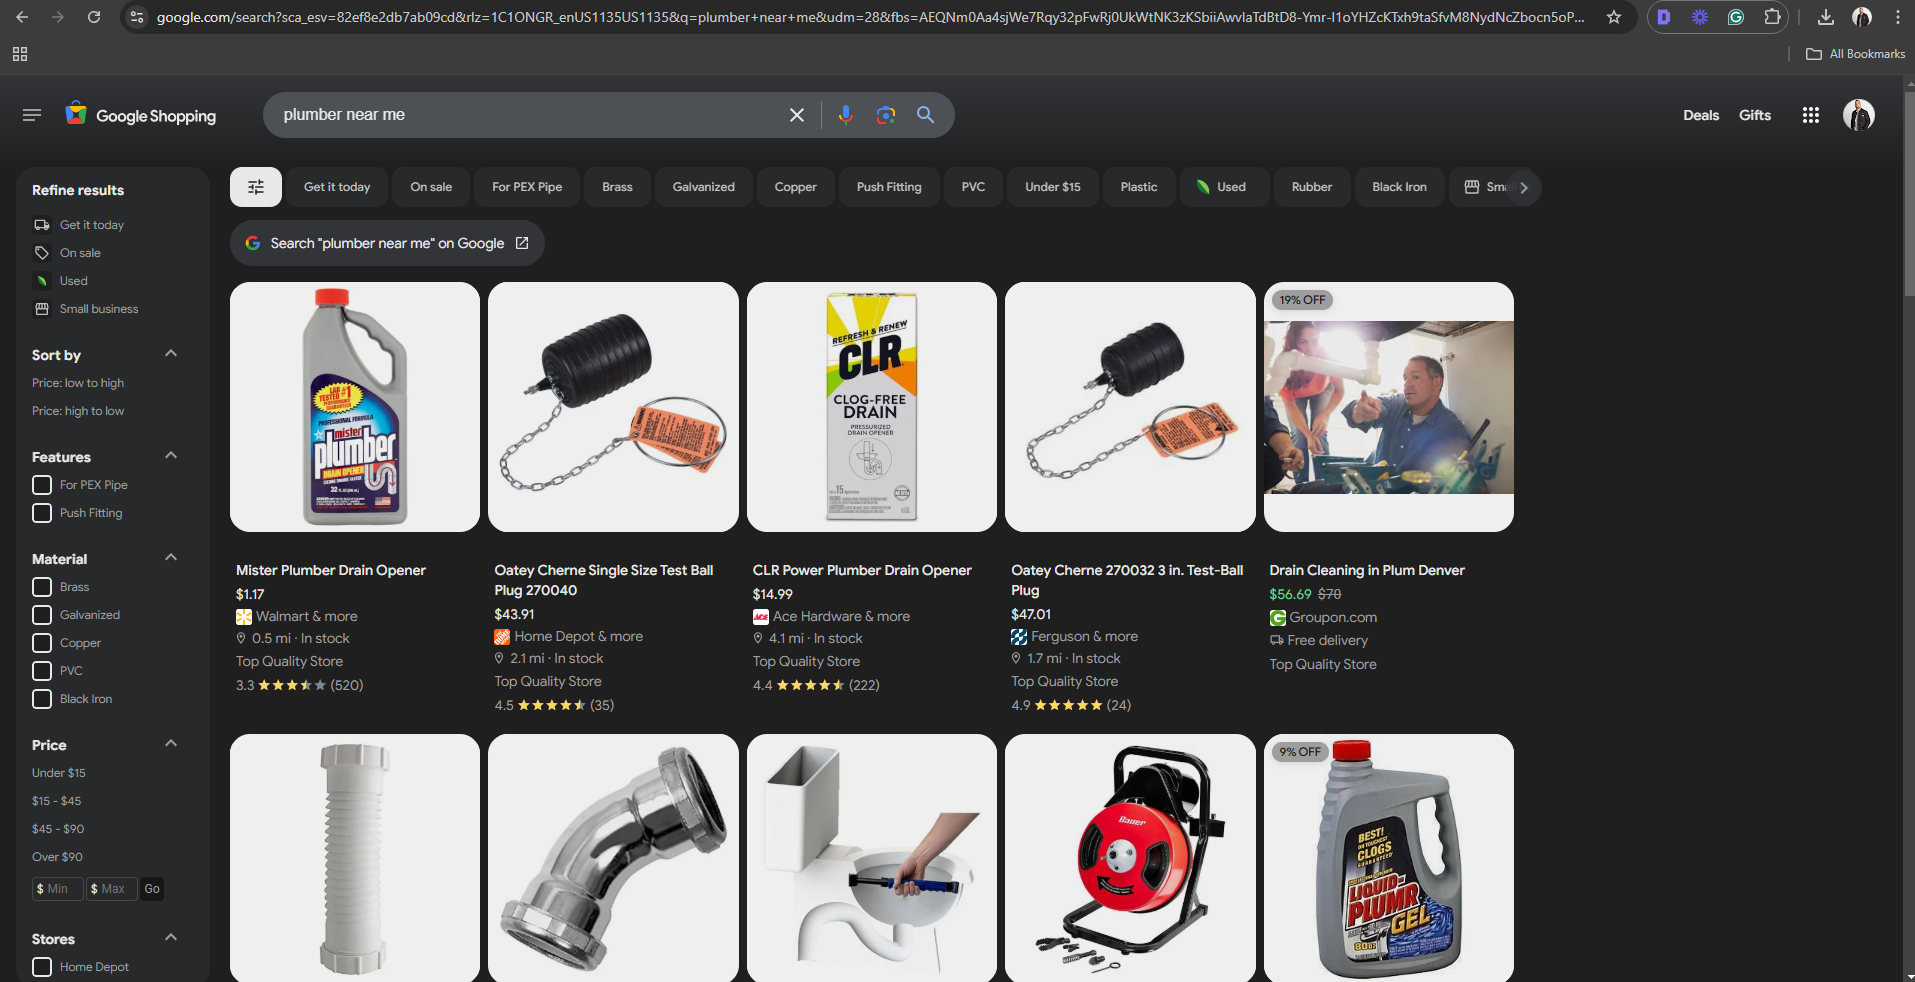Image resolution: width=1915 pixels, height=982 pixels.
Task: Select the For PEX Pipe chip
Action: coord(527,187)
